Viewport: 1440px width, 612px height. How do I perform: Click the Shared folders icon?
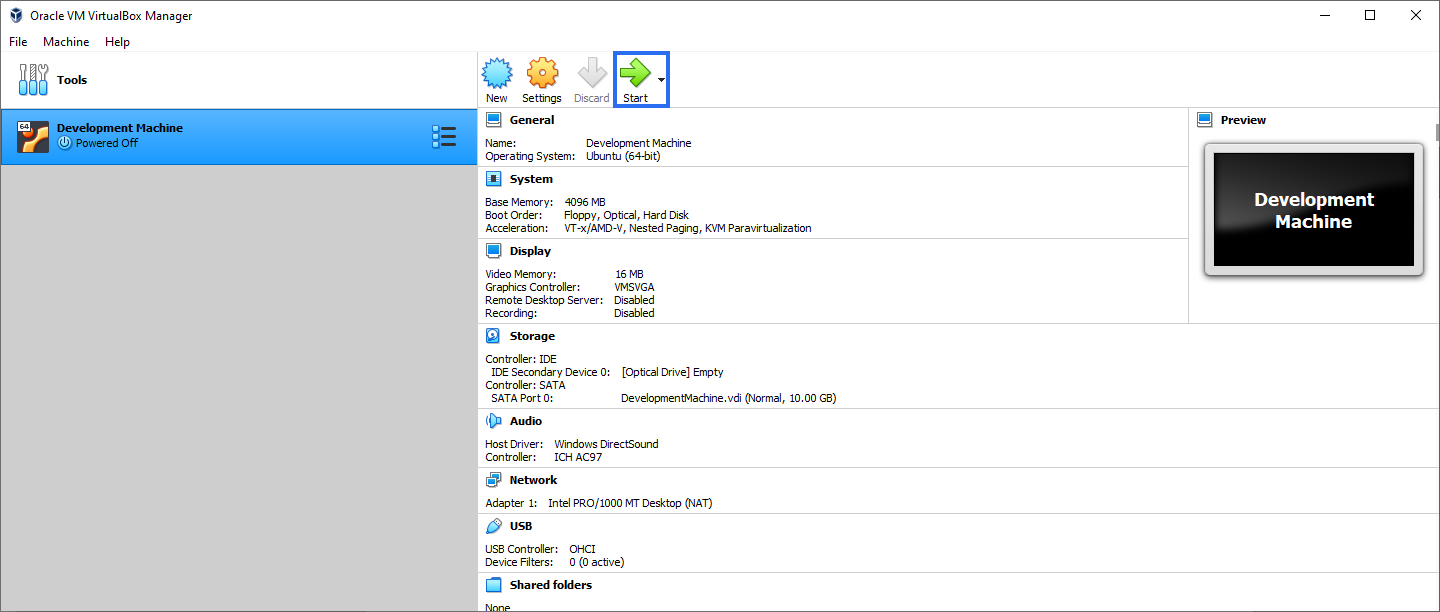tap(493, 585)
